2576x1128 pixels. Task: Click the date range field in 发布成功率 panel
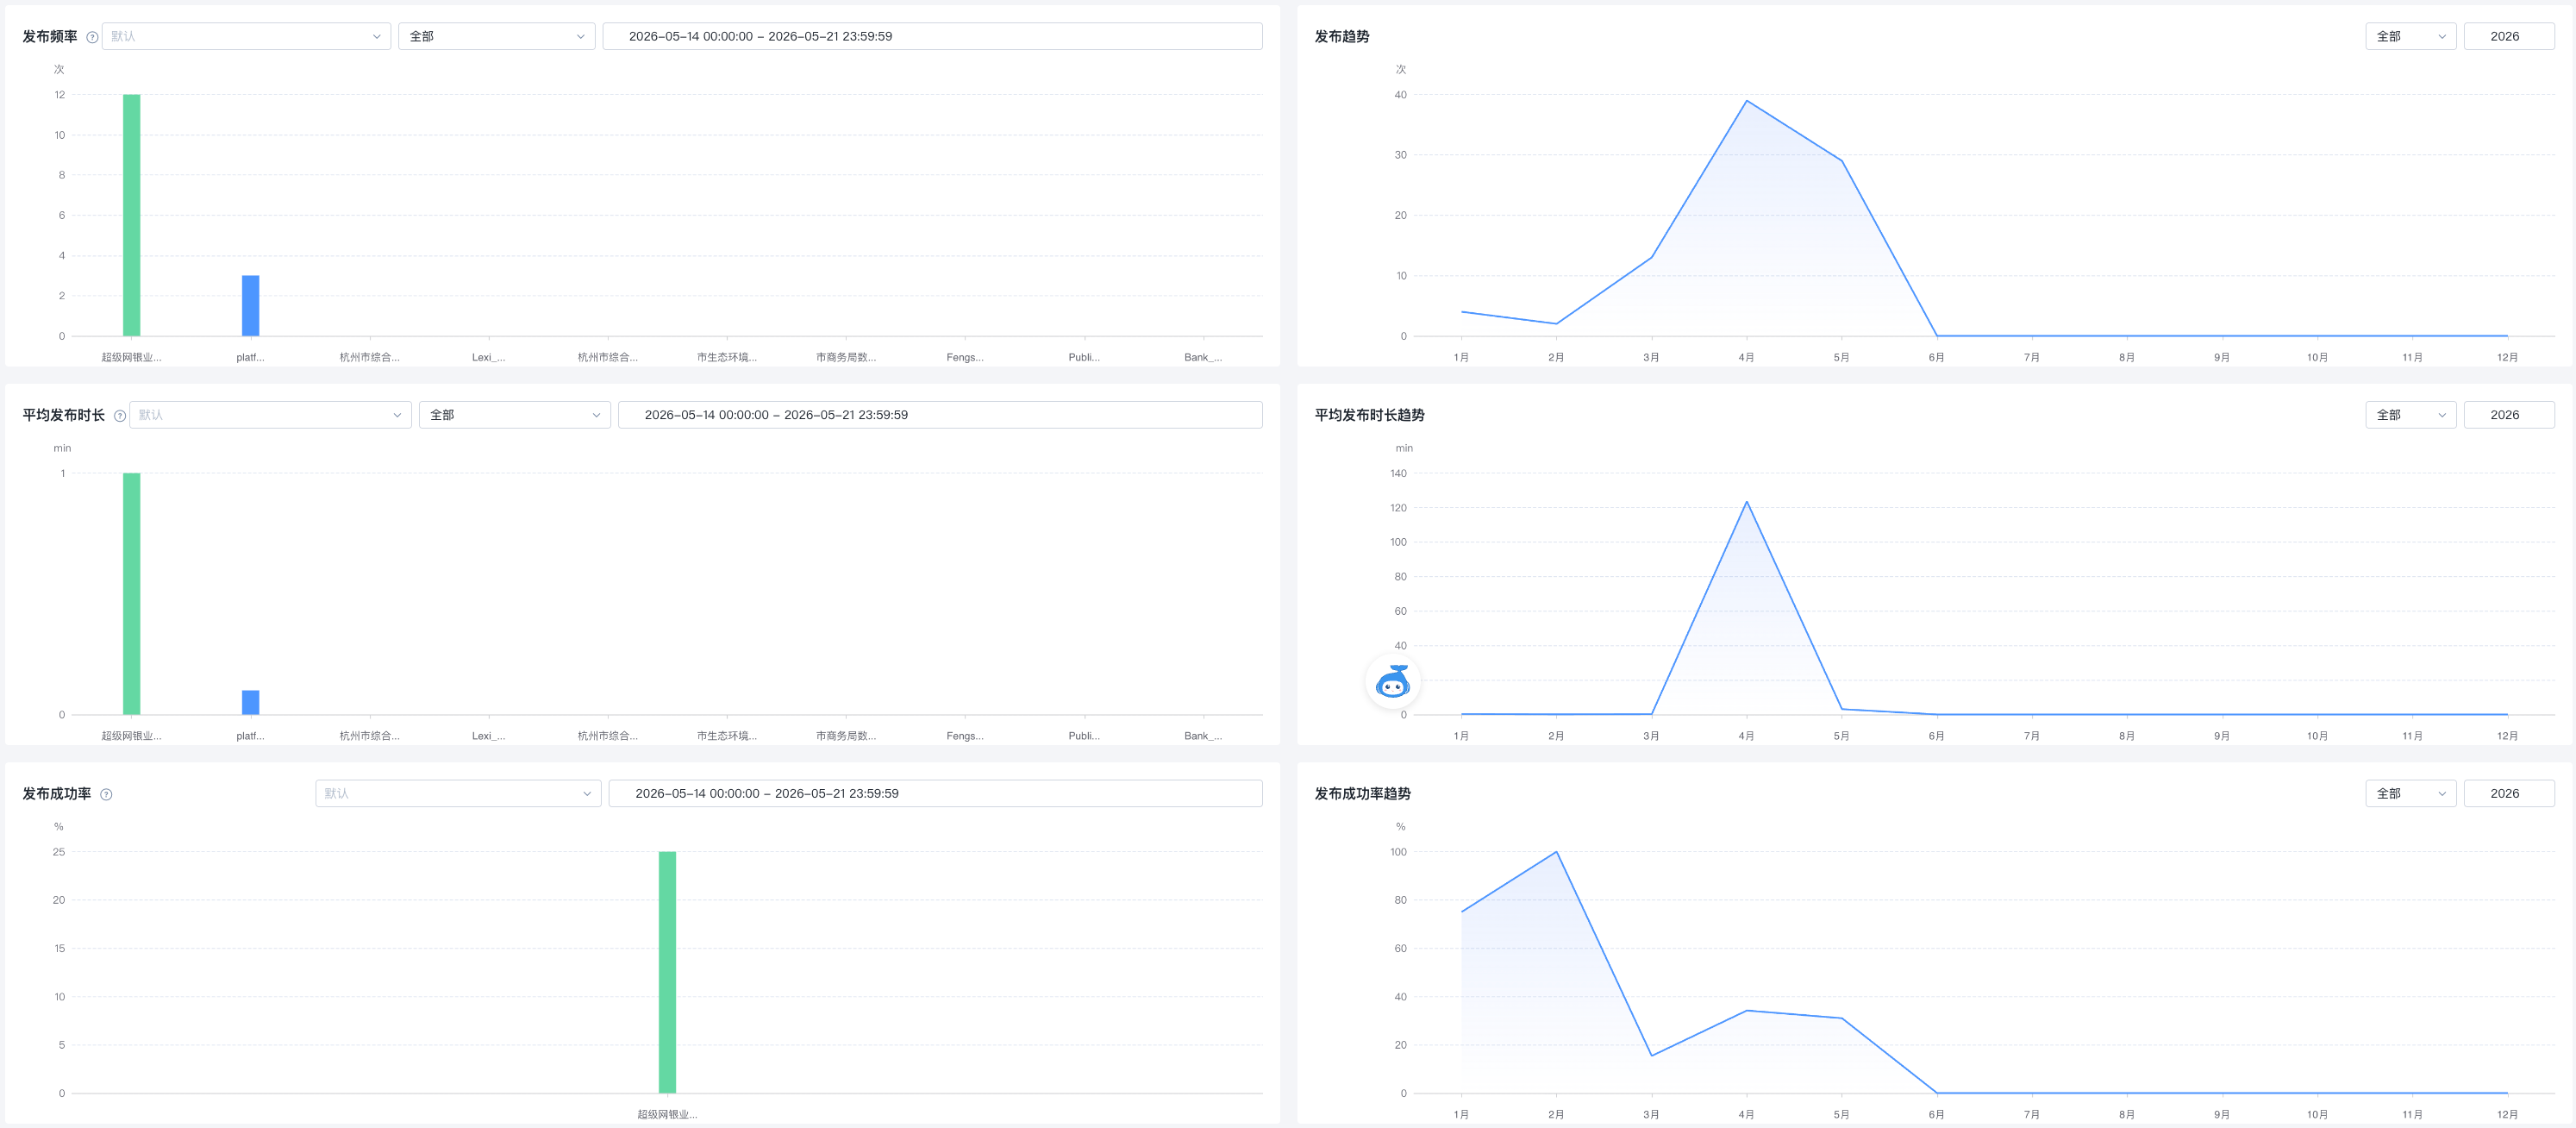(935, 793)
